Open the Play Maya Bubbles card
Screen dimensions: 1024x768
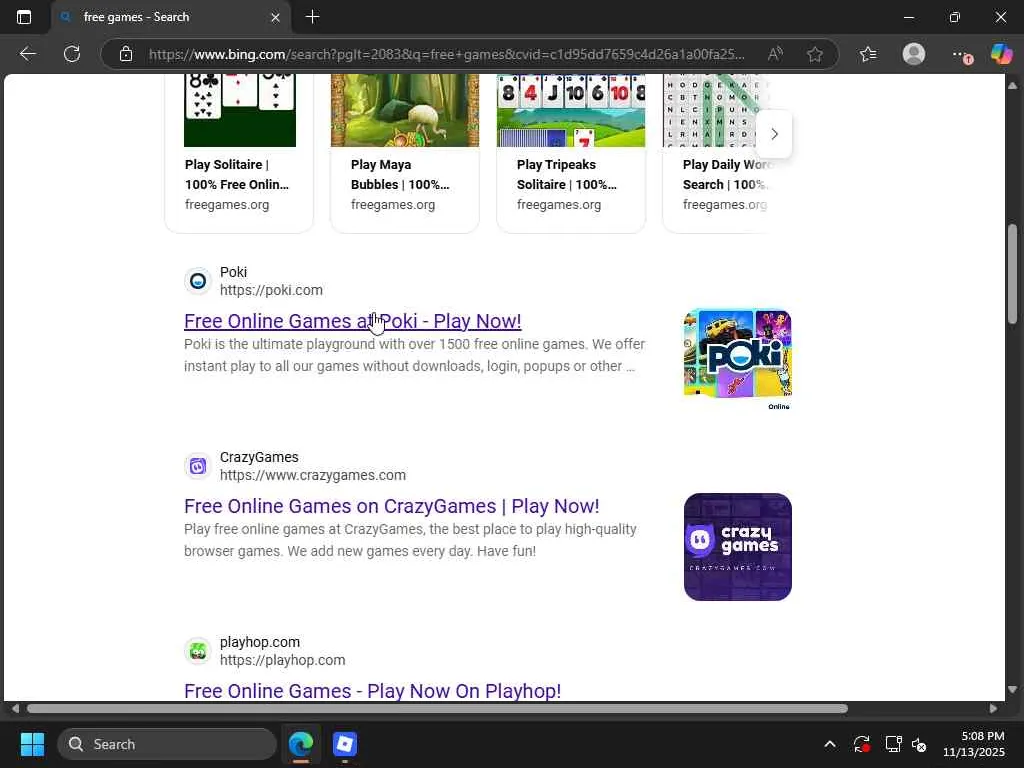coord(405,152)
